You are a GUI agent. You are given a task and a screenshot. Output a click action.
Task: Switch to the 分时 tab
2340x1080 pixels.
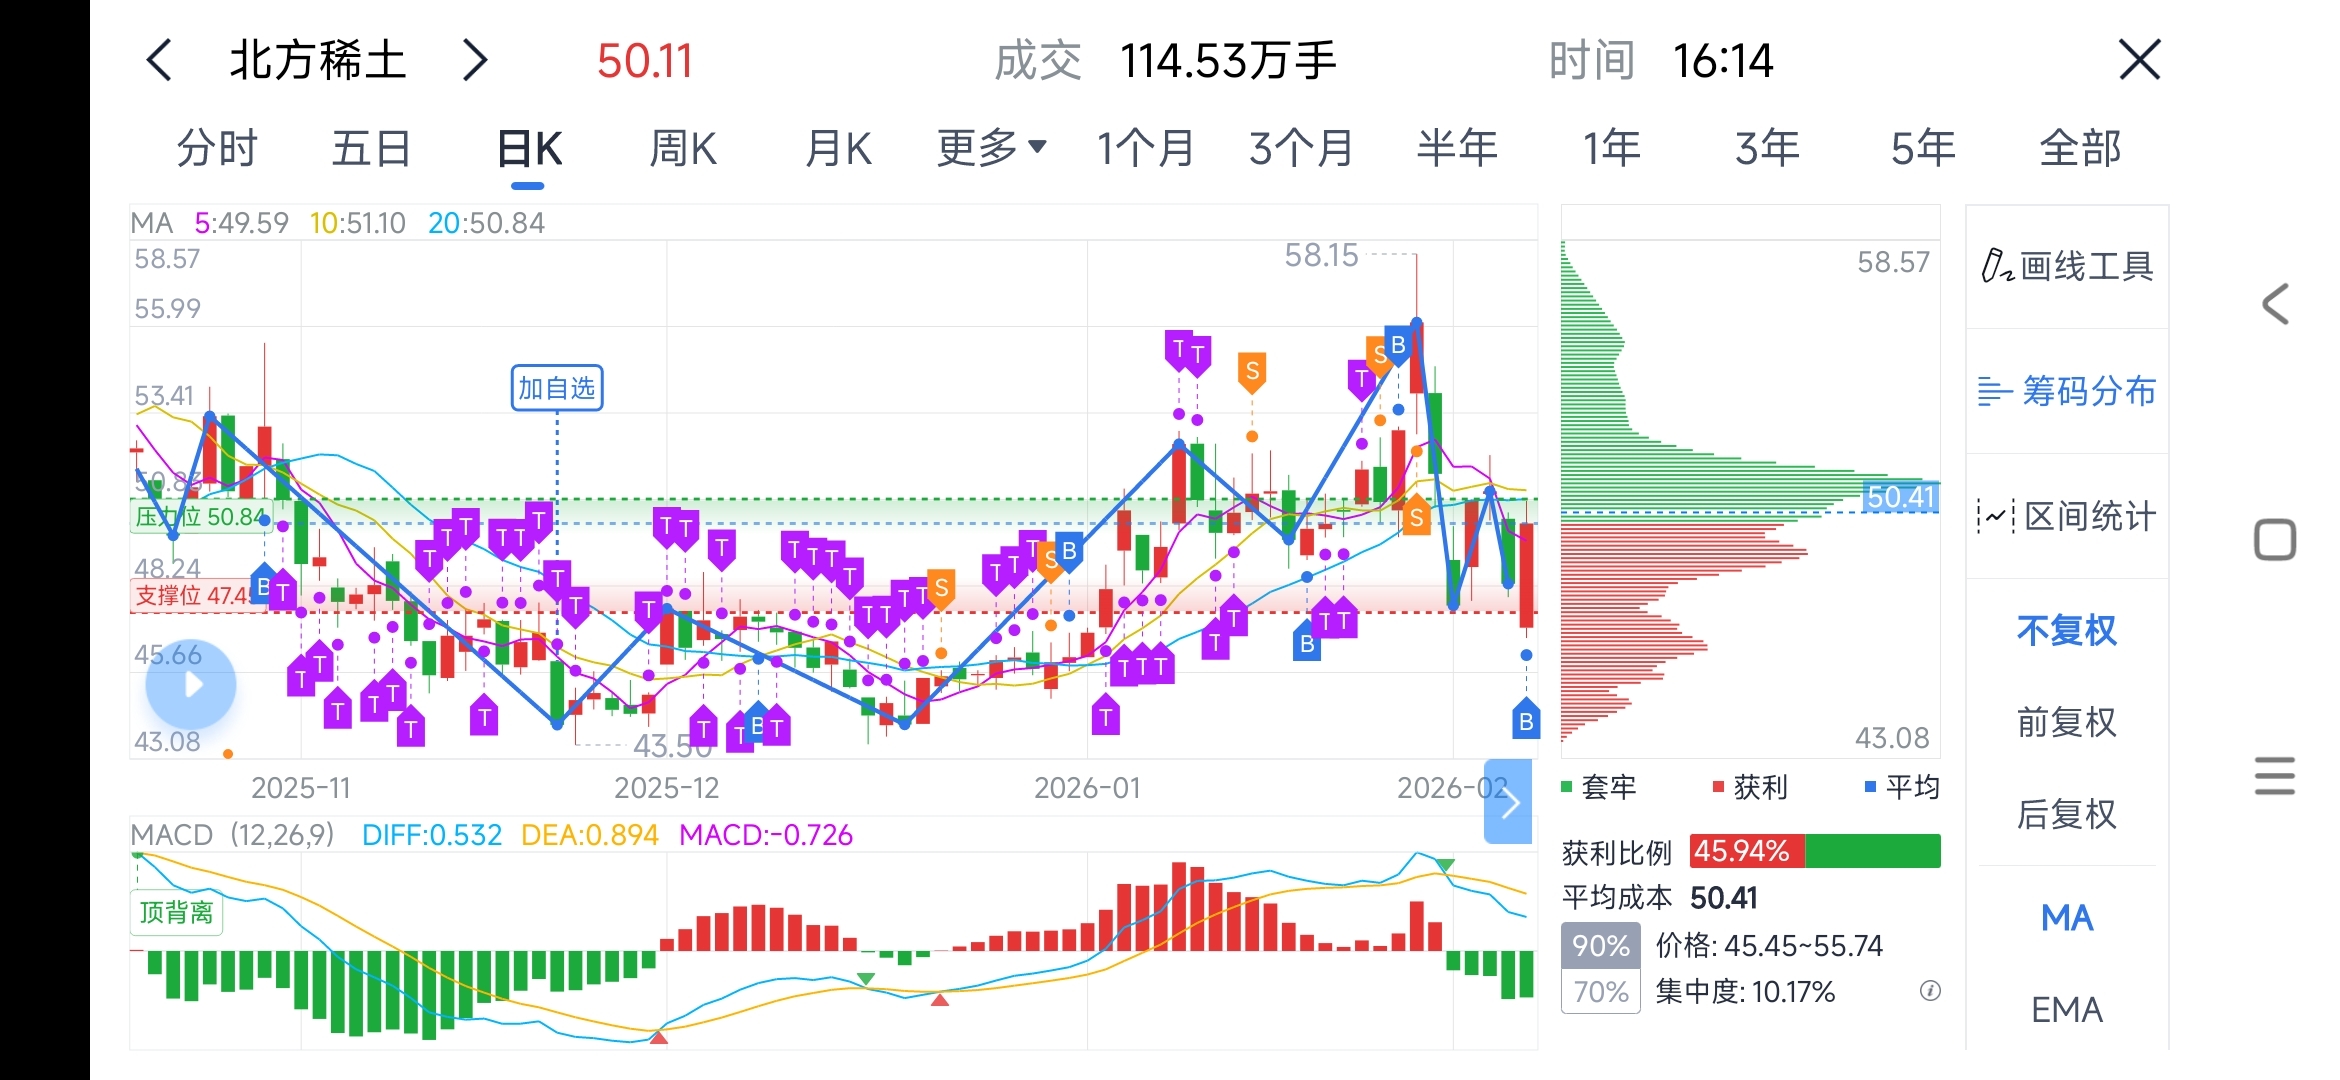[217, 148]
